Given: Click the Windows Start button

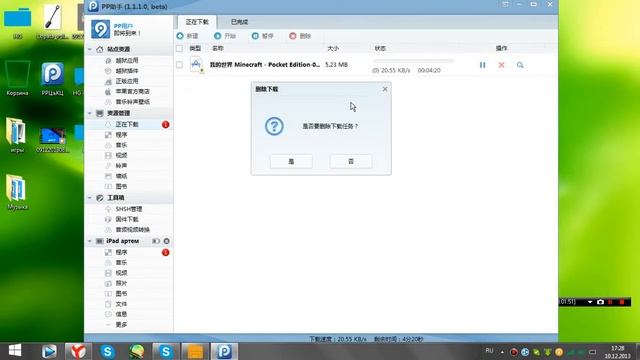Looking at the screenshot, I should coord(15,351).
